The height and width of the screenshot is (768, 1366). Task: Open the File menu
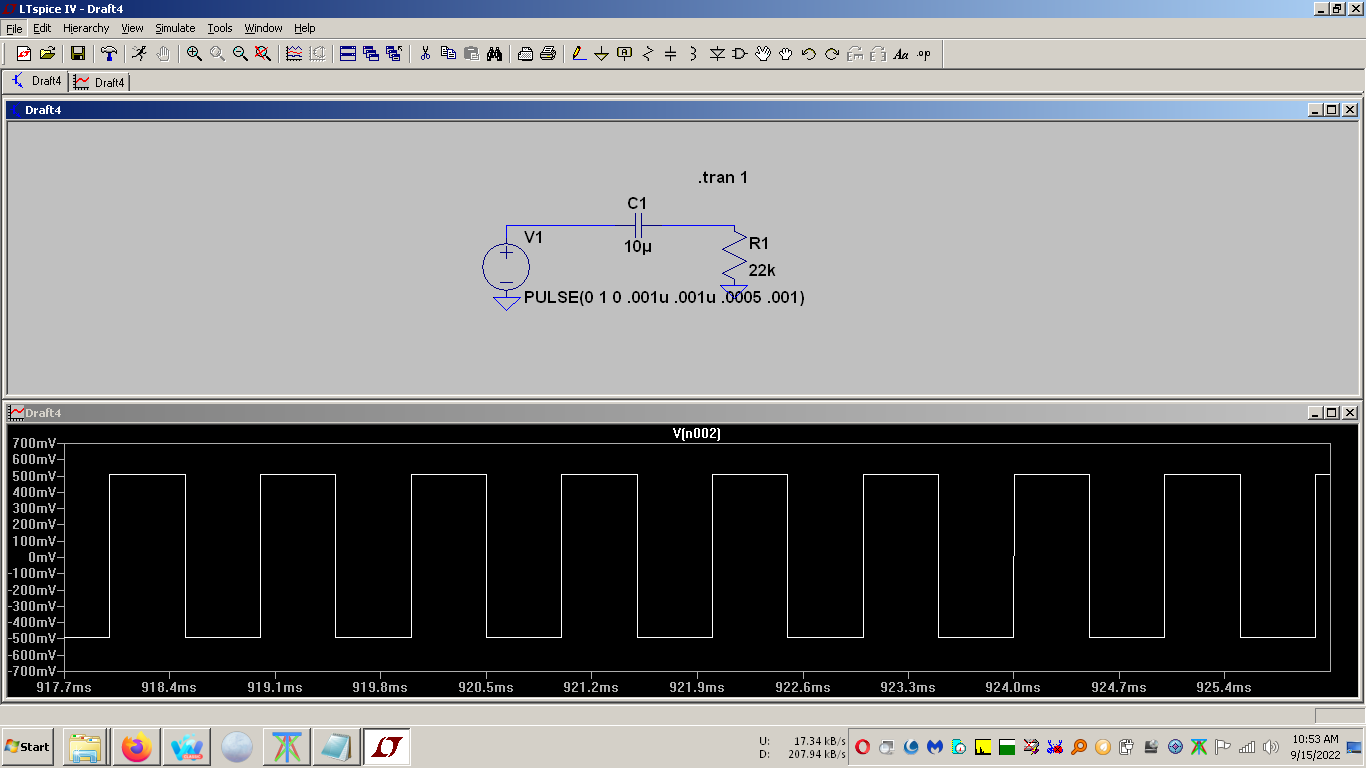click(14, 28)
